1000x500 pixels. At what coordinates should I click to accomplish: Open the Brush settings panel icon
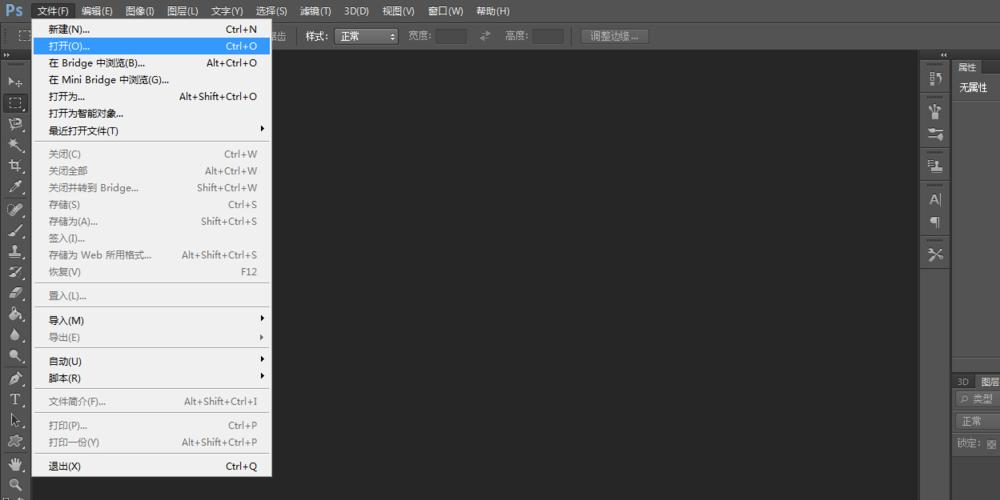coord(936,135)
